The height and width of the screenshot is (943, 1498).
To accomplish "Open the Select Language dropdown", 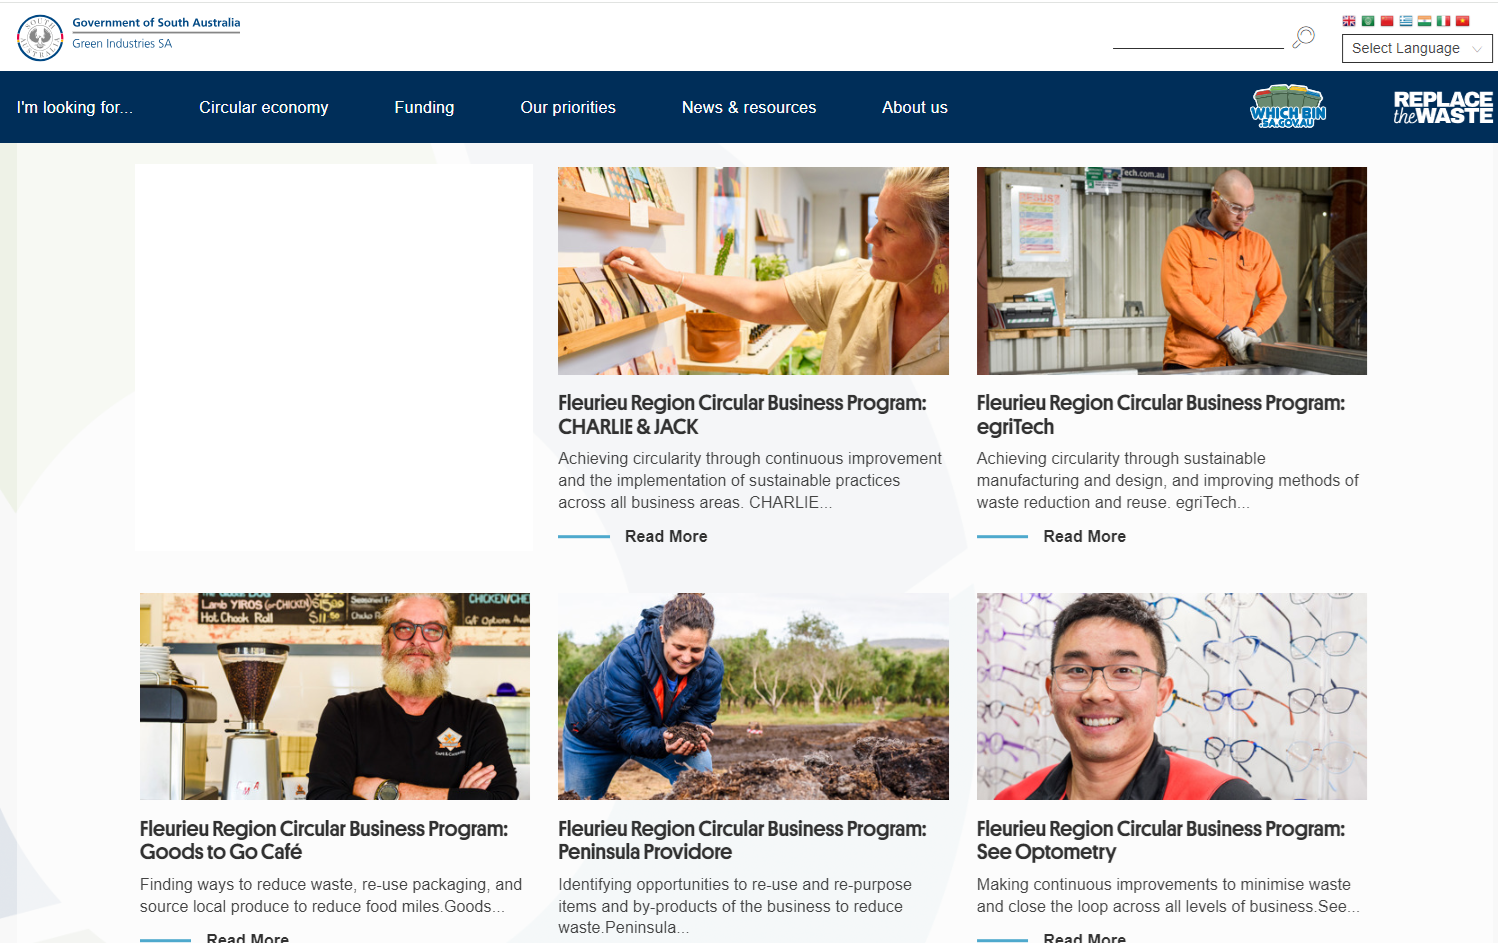I will click(x=1417, y=48).
